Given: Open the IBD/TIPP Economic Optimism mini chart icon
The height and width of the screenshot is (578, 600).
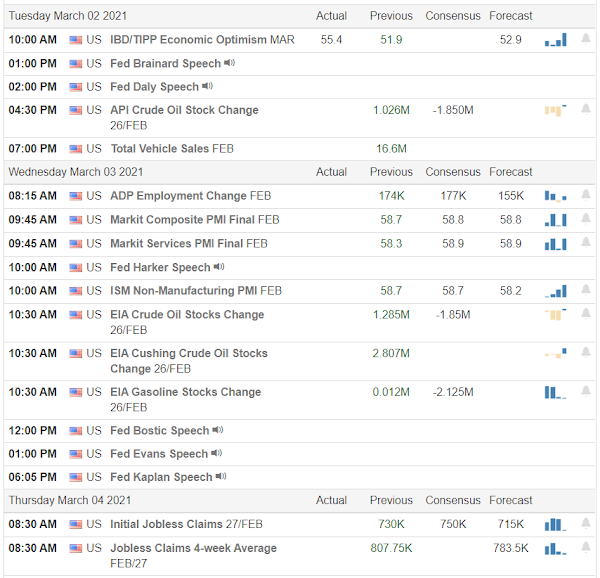Looking at the screenshot, I should point(555,40).
